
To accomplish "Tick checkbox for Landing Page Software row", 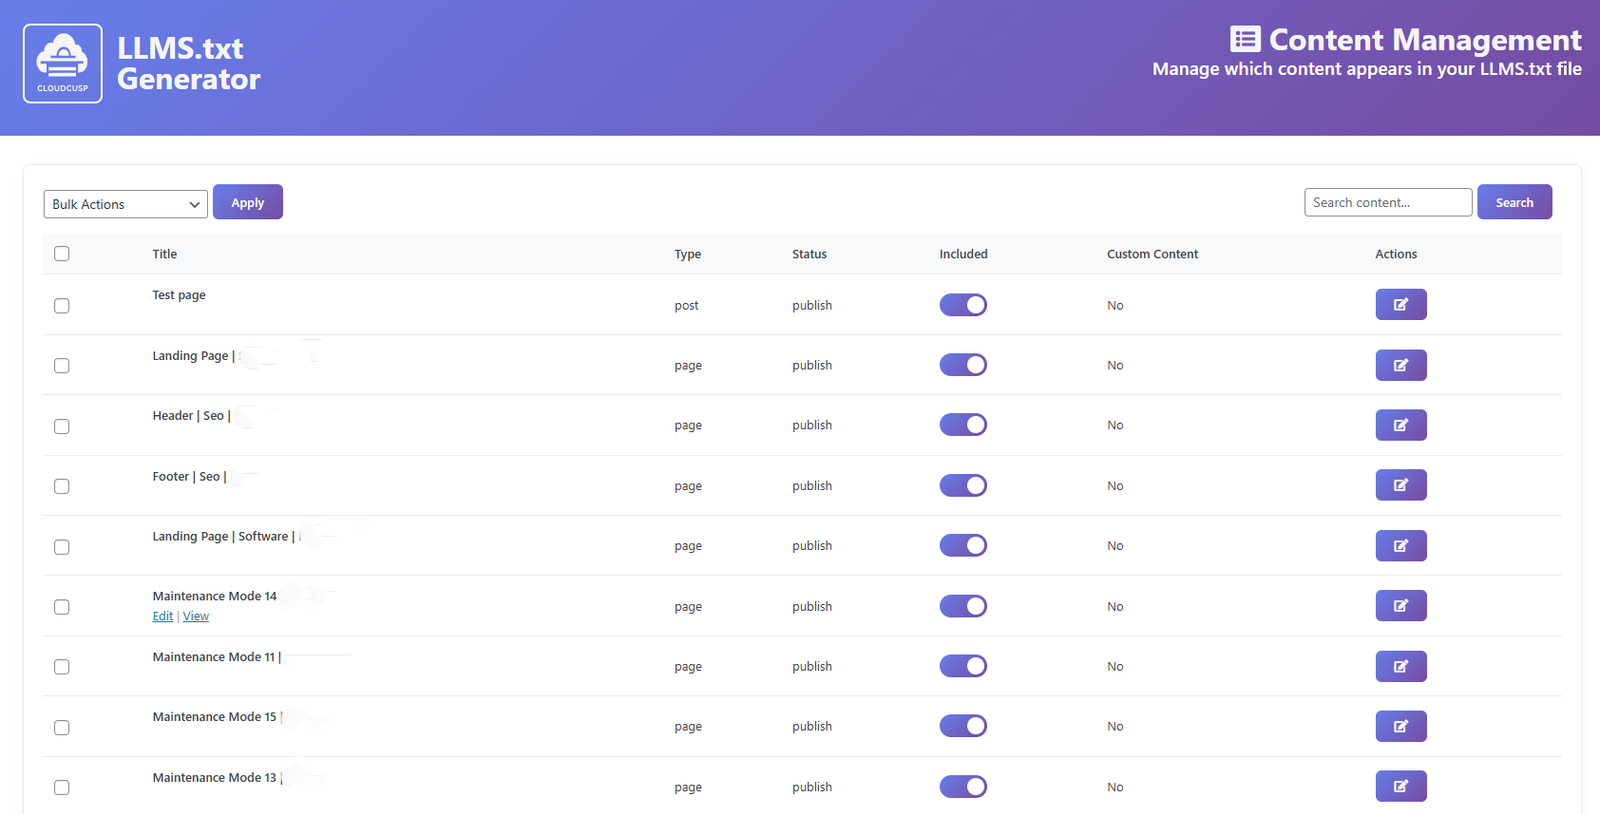I will click(x=62, y=547).
